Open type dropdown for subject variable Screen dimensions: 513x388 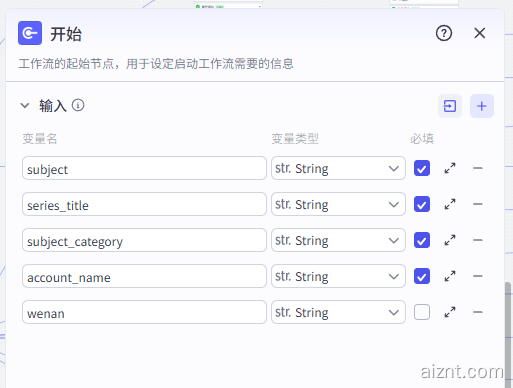click(x=338, y=168)
